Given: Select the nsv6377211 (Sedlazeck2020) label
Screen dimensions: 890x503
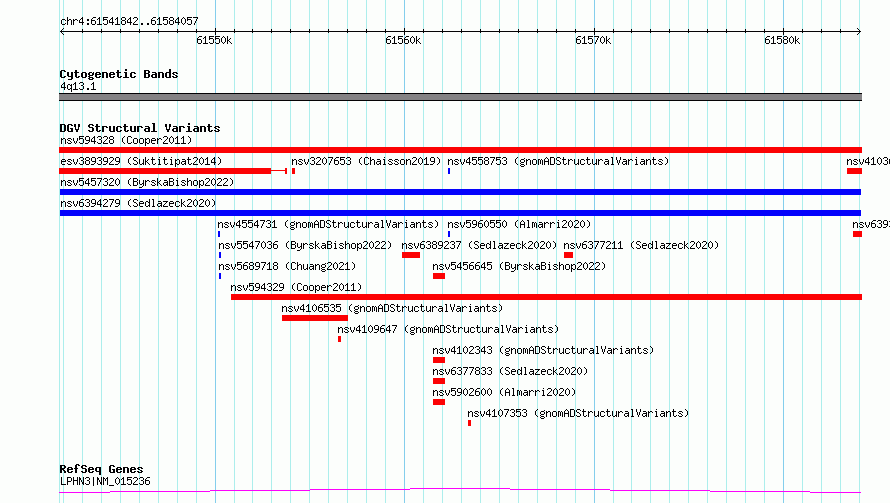Looking at the screenshot, I should (641, 245).
